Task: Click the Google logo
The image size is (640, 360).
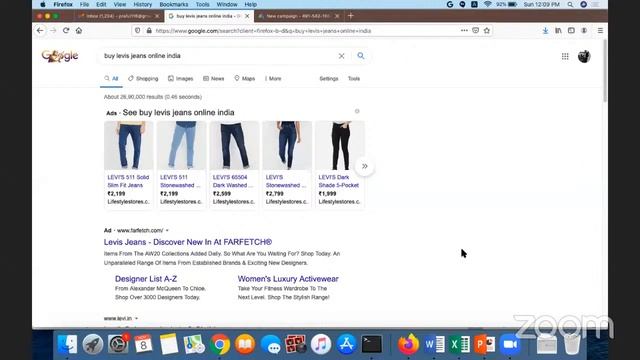Action: click(x=60, y=56)
